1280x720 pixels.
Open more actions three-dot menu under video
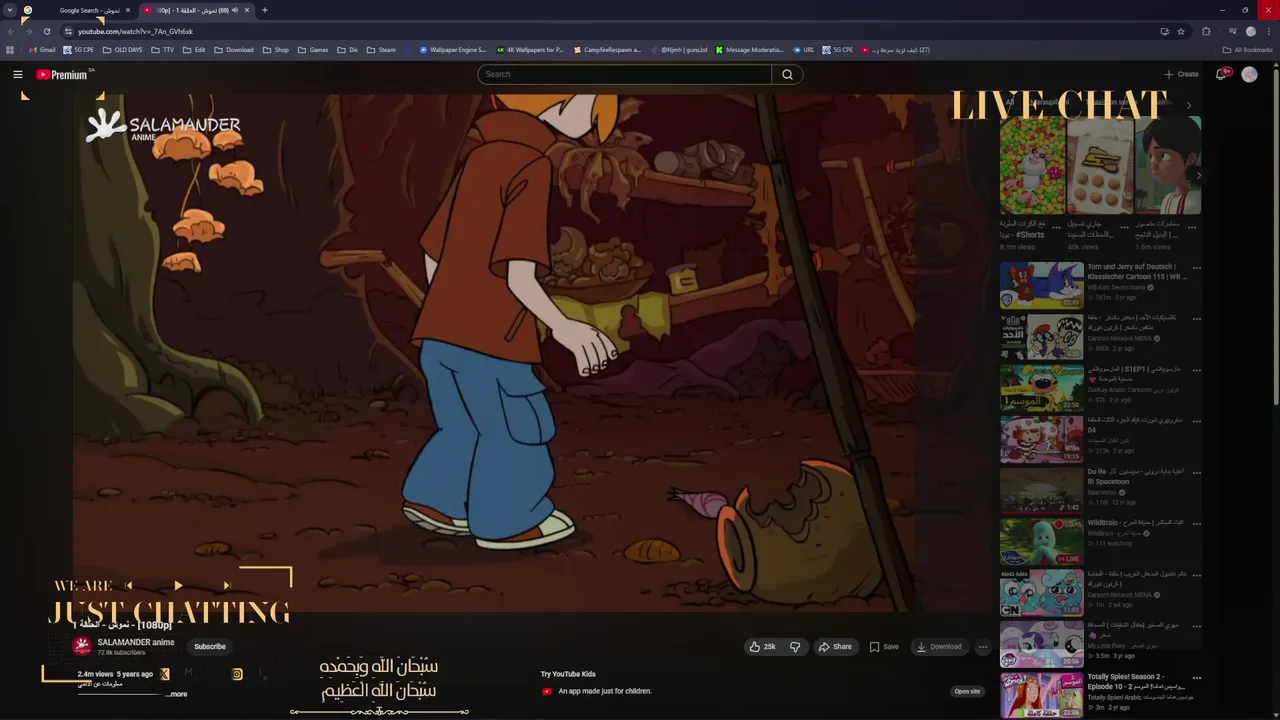[x=982, y=647]
